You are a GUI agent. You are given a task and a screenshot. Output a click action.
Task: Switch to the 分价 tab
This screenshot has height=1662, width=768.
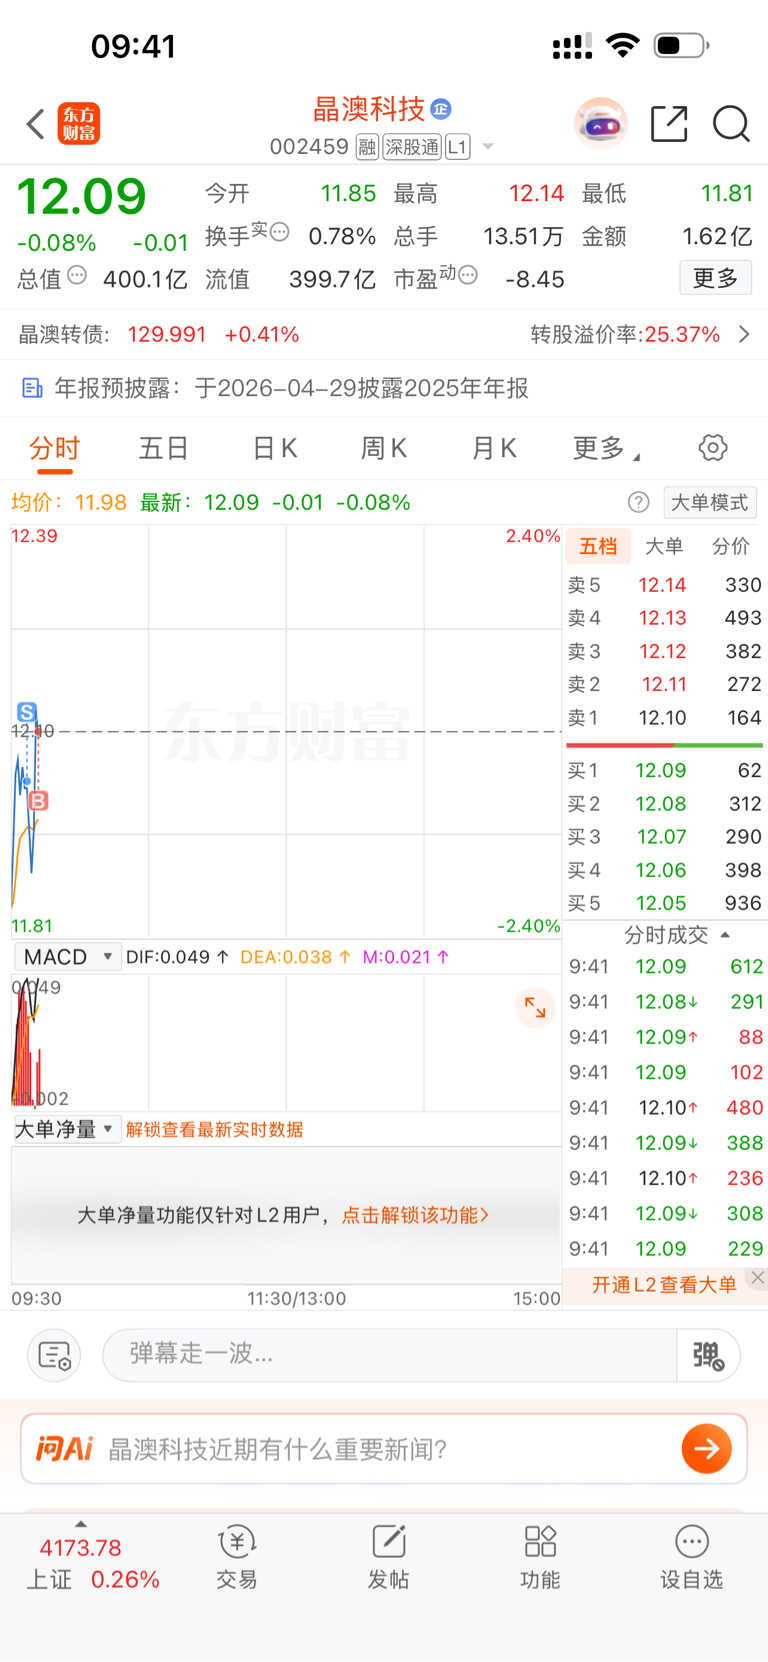point(730,546)
